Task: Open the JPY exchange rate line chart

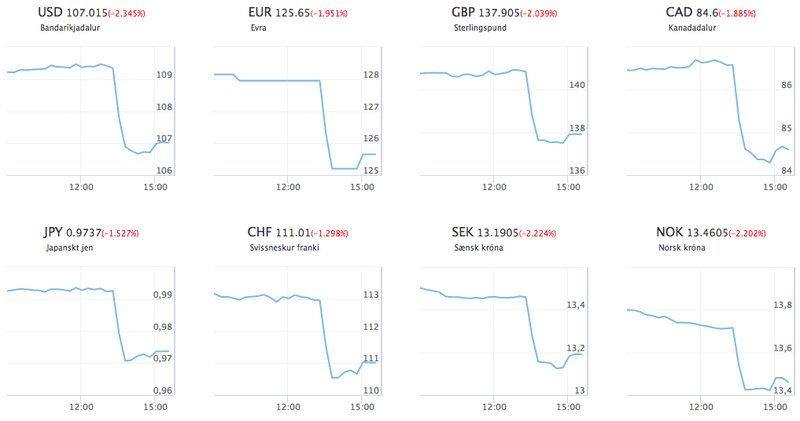Action: (x=88, y=335)
